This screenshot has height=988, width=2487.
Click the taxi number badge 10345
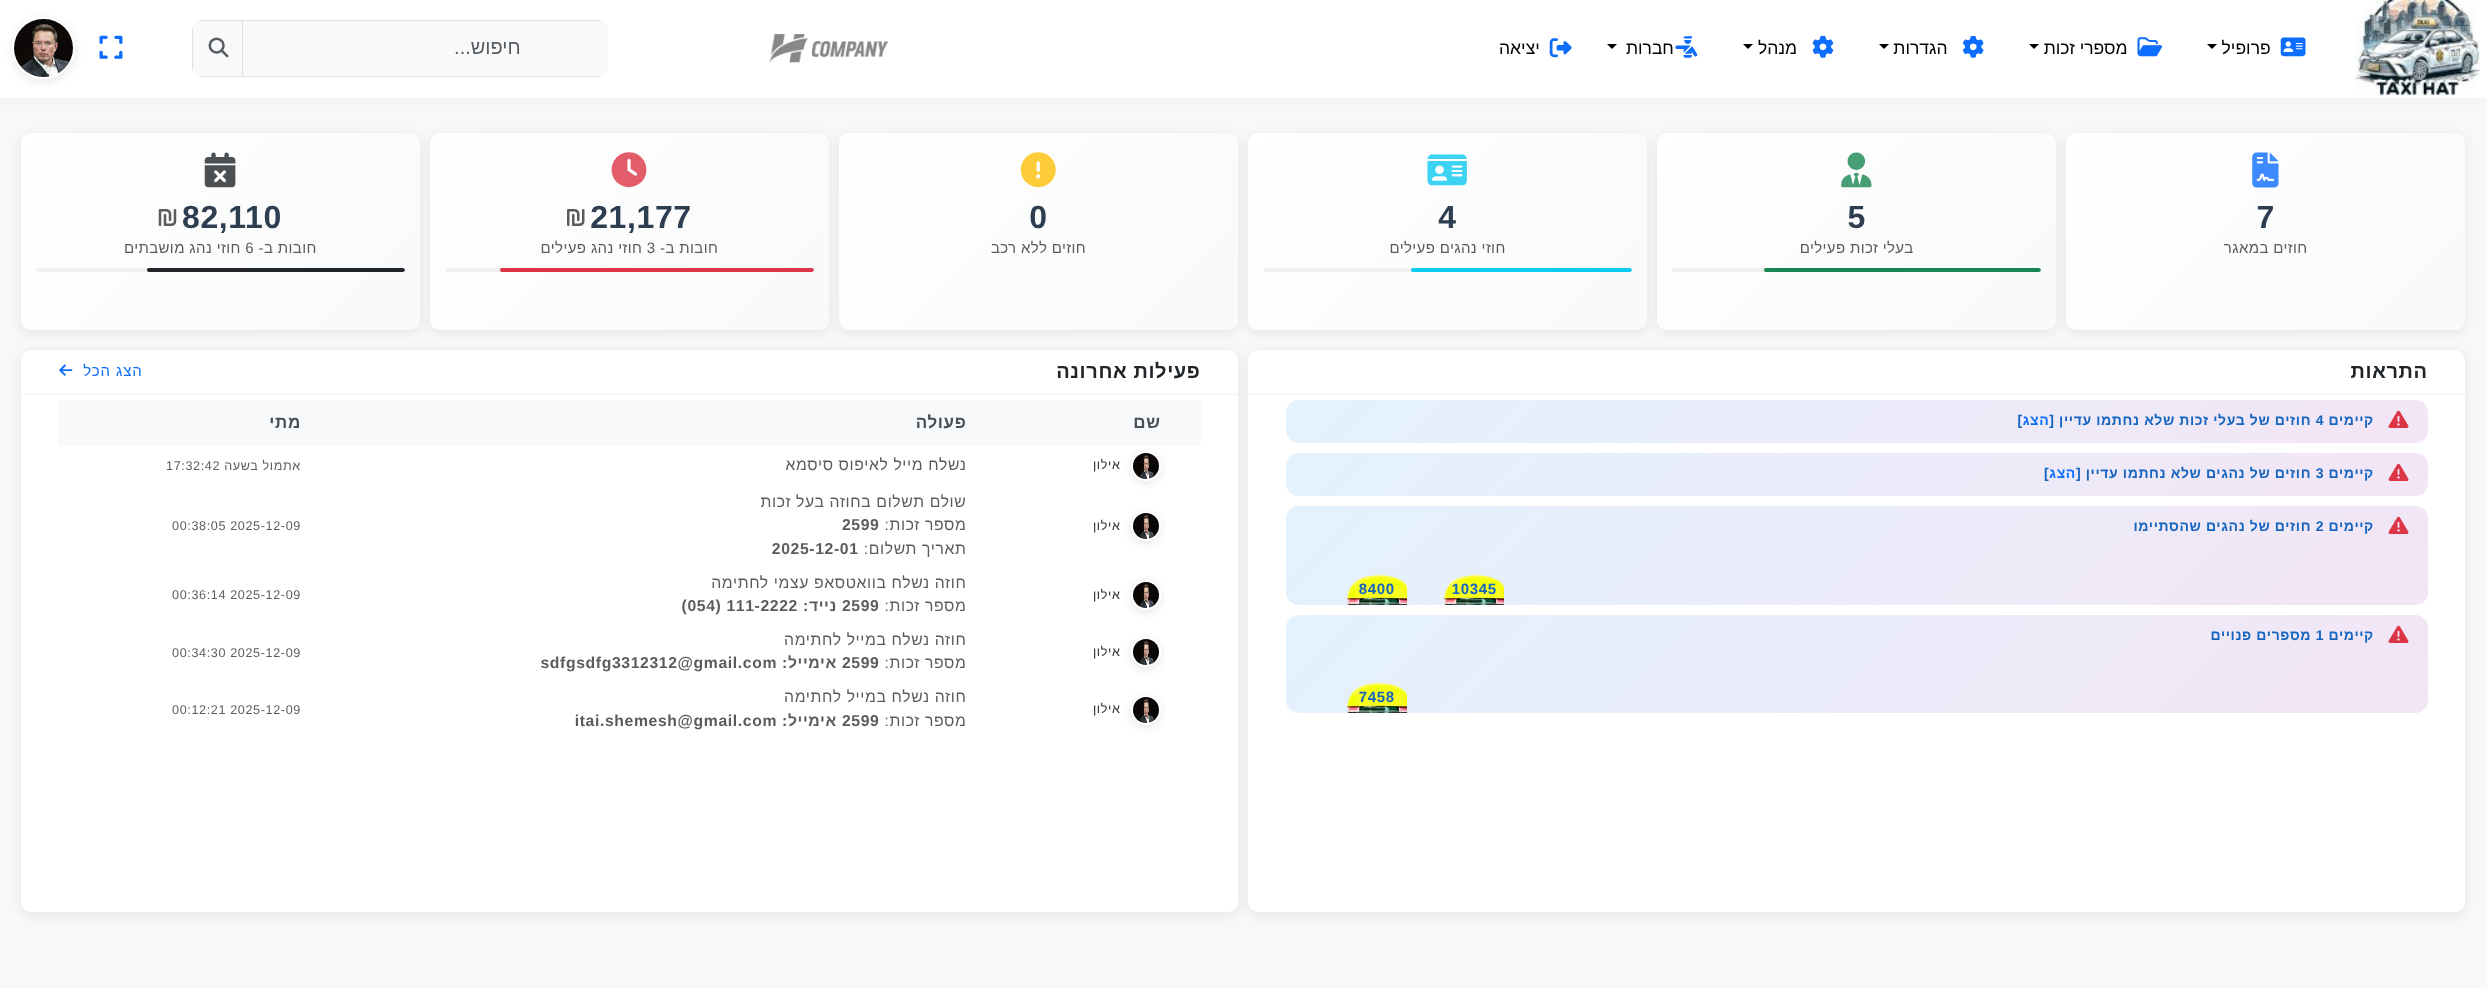1474,590
